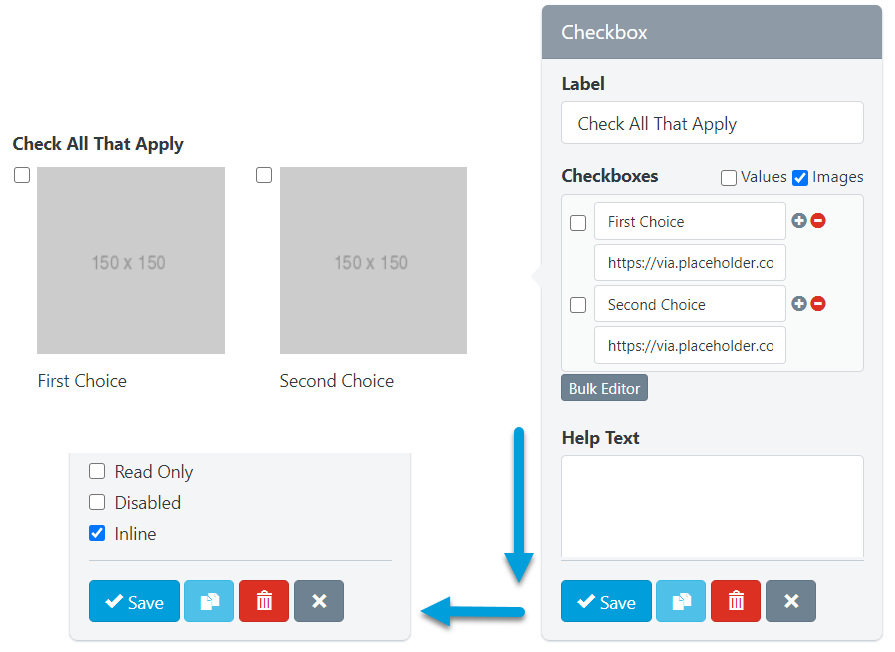Click the copy icon below the Inline option
This screenshot has height=652, width=895.
(x=209, y=601)
